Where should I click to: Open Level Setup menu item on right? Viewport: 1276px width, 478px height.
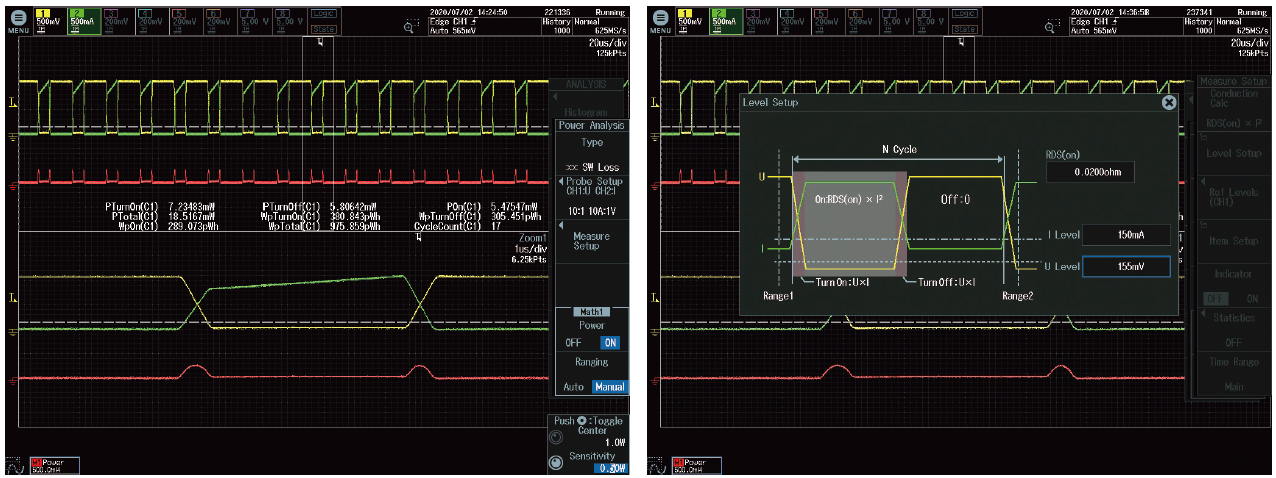click(1233, 153)
